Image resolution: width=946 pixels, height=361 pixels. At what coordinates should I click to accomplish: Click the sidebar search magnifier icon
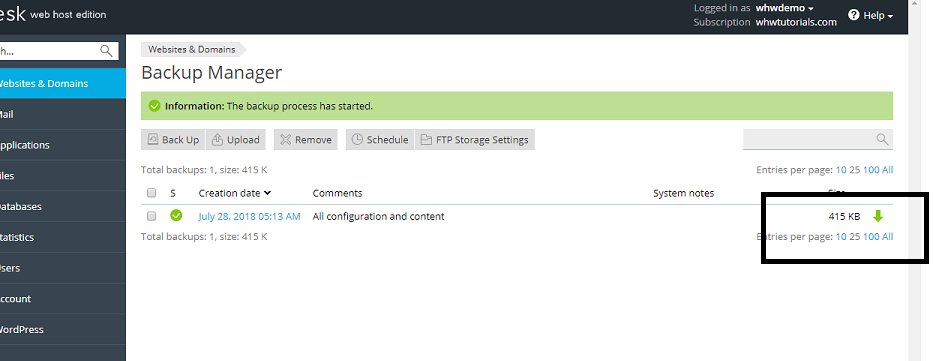coord(106,51)
